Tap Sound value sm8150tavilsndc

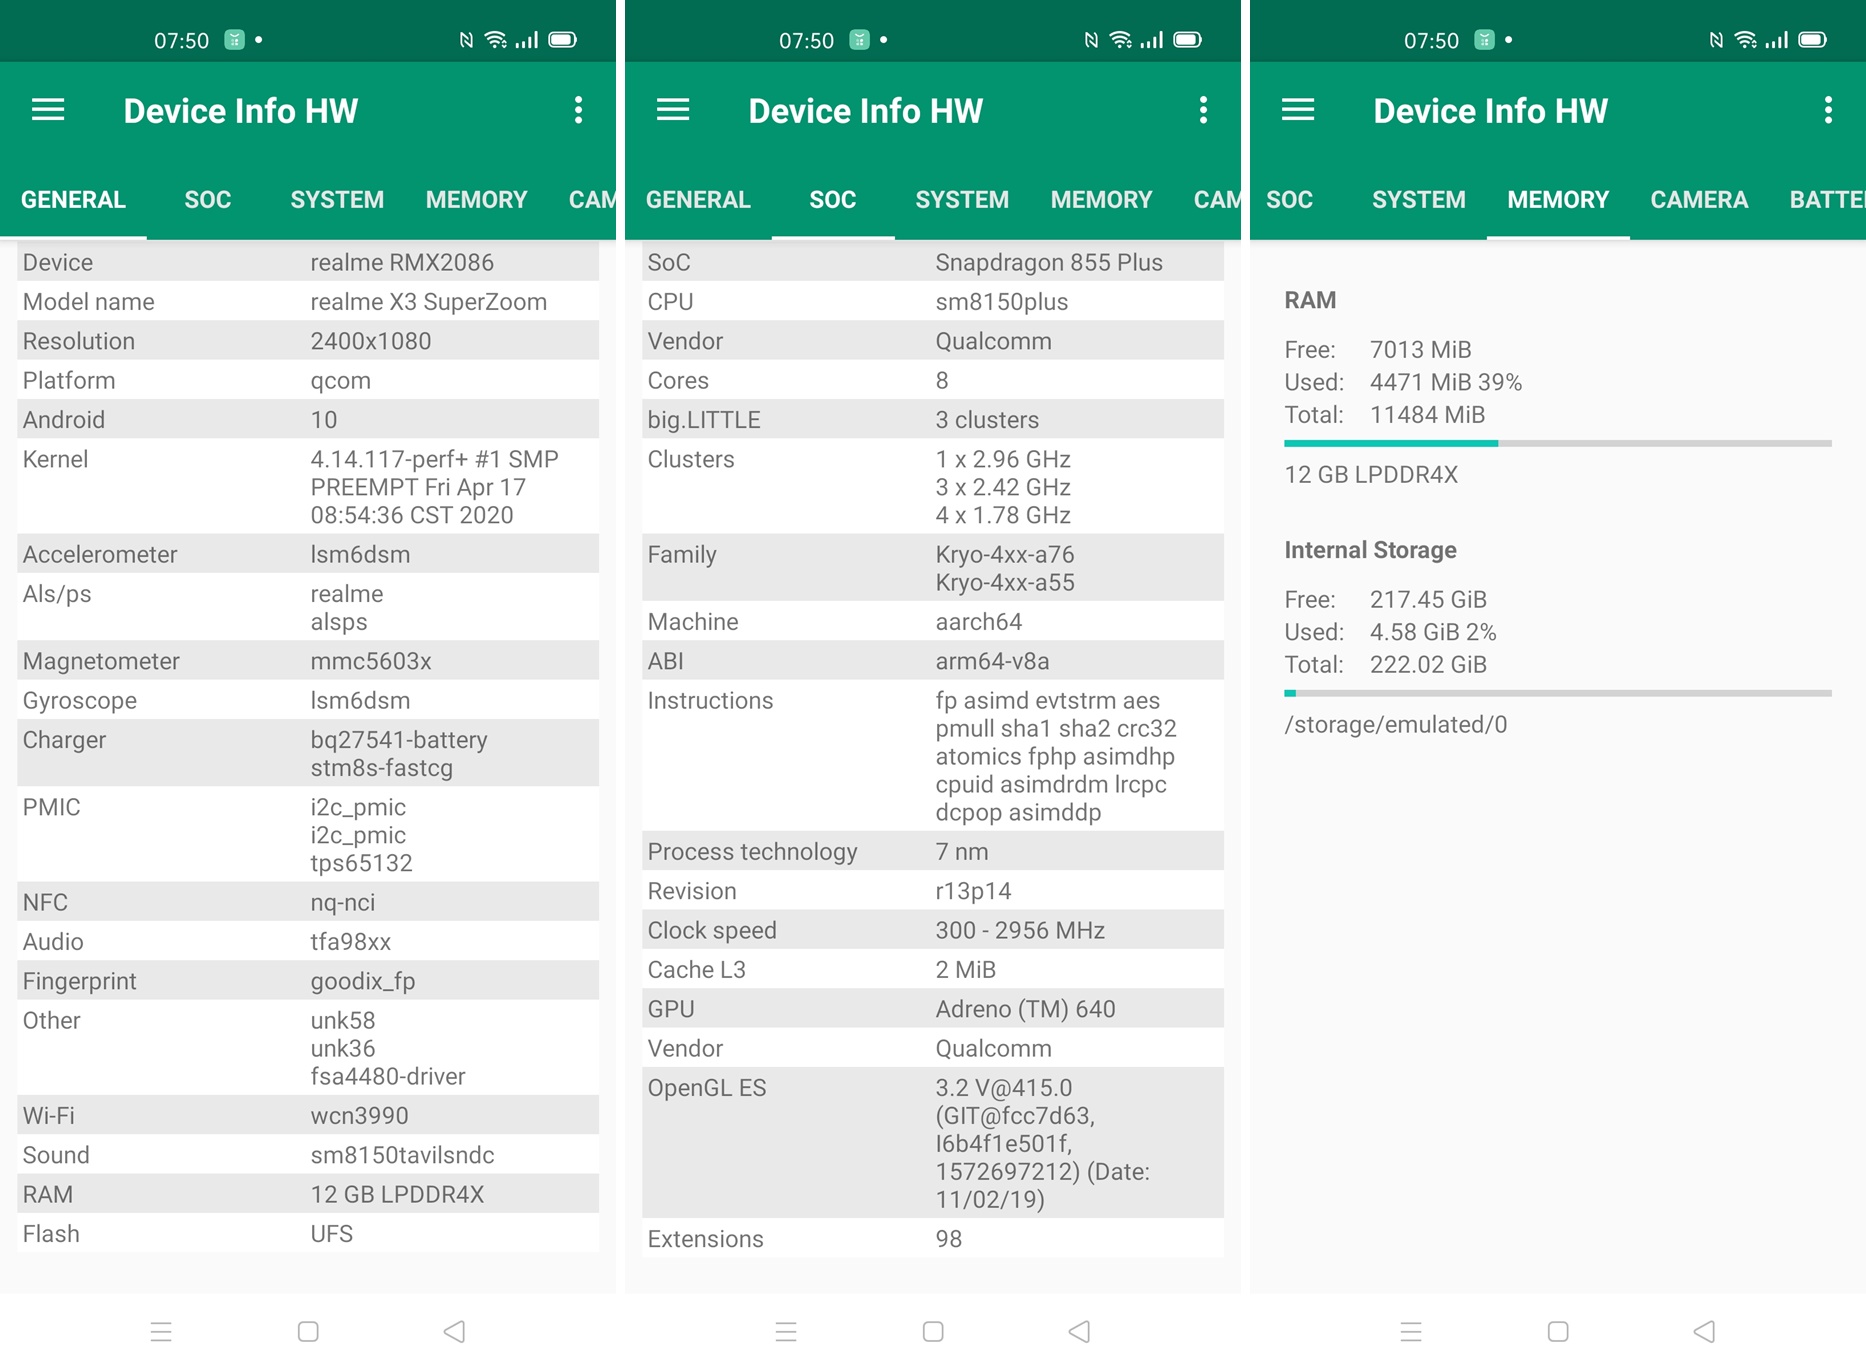tap(402, 1155)
